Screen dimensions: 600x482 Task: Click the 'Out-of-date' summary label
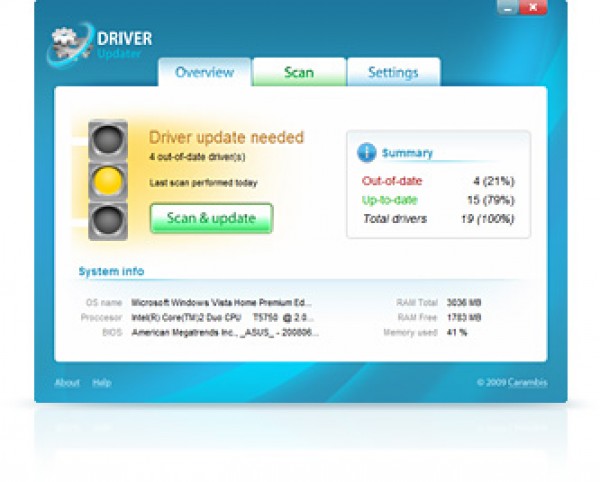coord(392,181)
